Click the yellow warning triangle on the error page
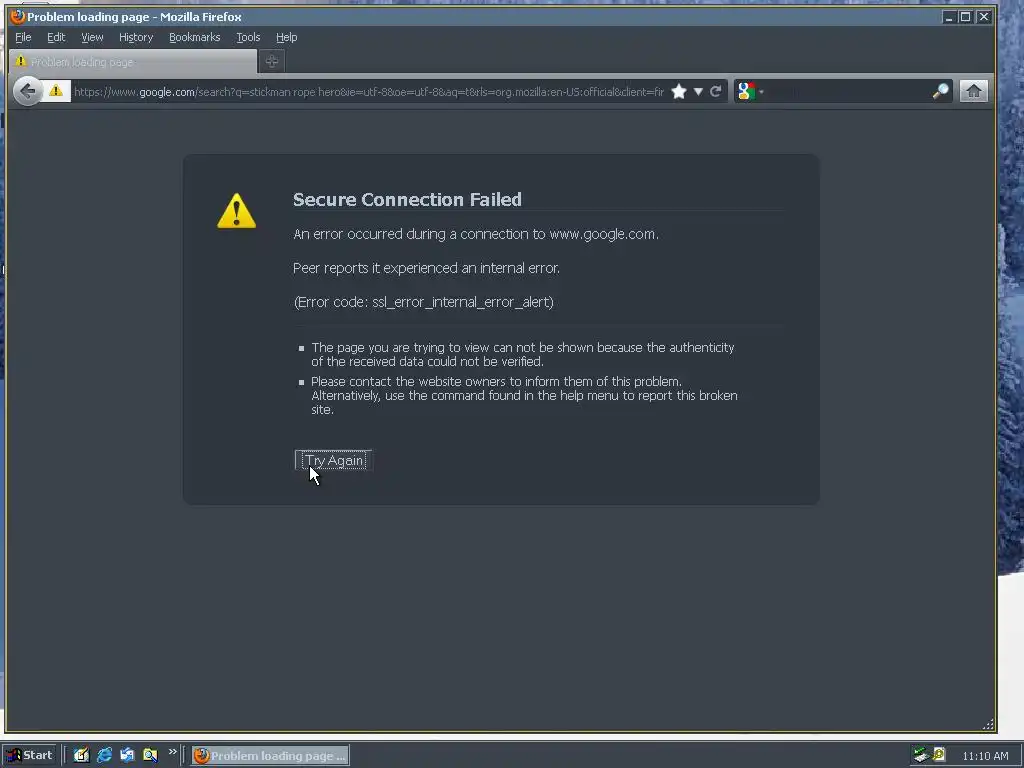The width and height of the screenshot is (1024, 768). click(x=236, y=211)
